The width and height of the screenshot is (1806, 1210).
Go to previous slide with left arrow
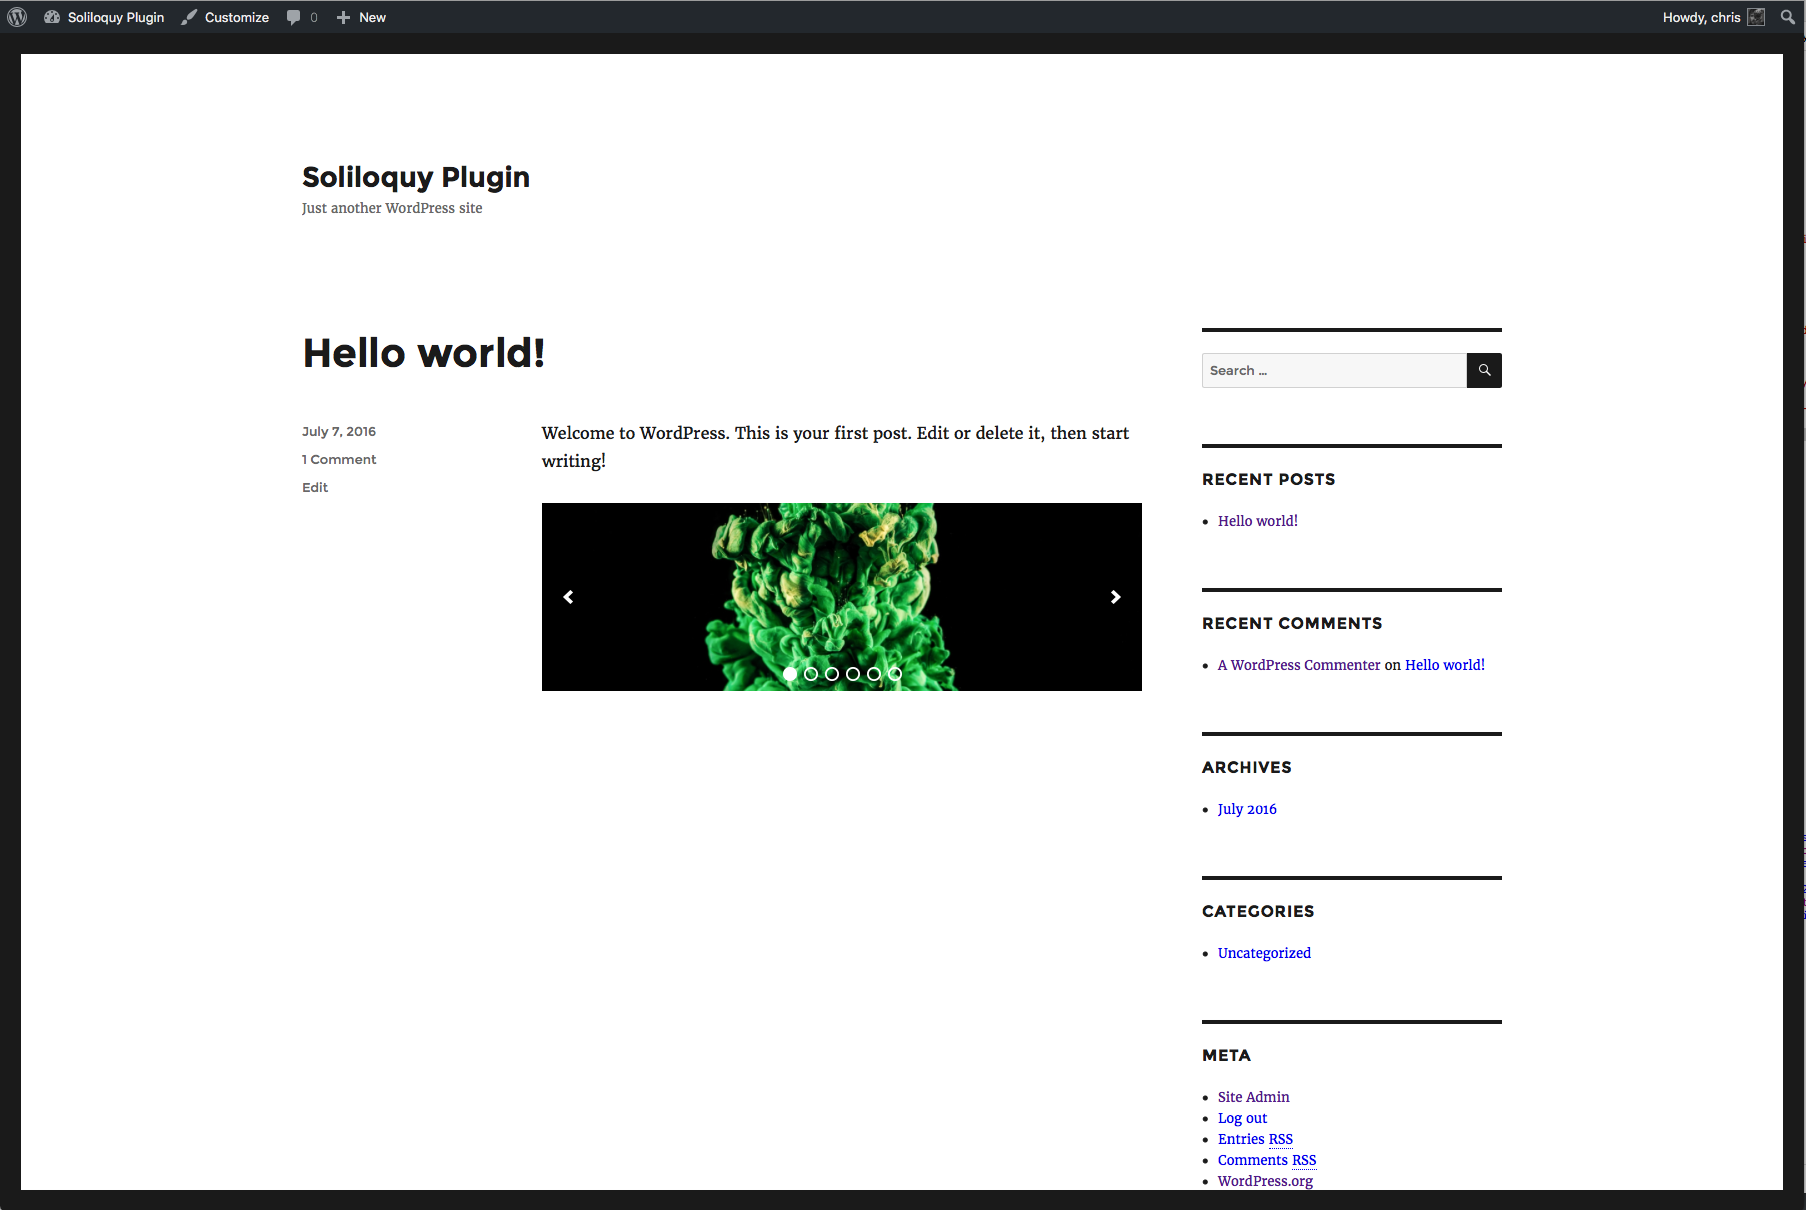[x=568, y=597]
